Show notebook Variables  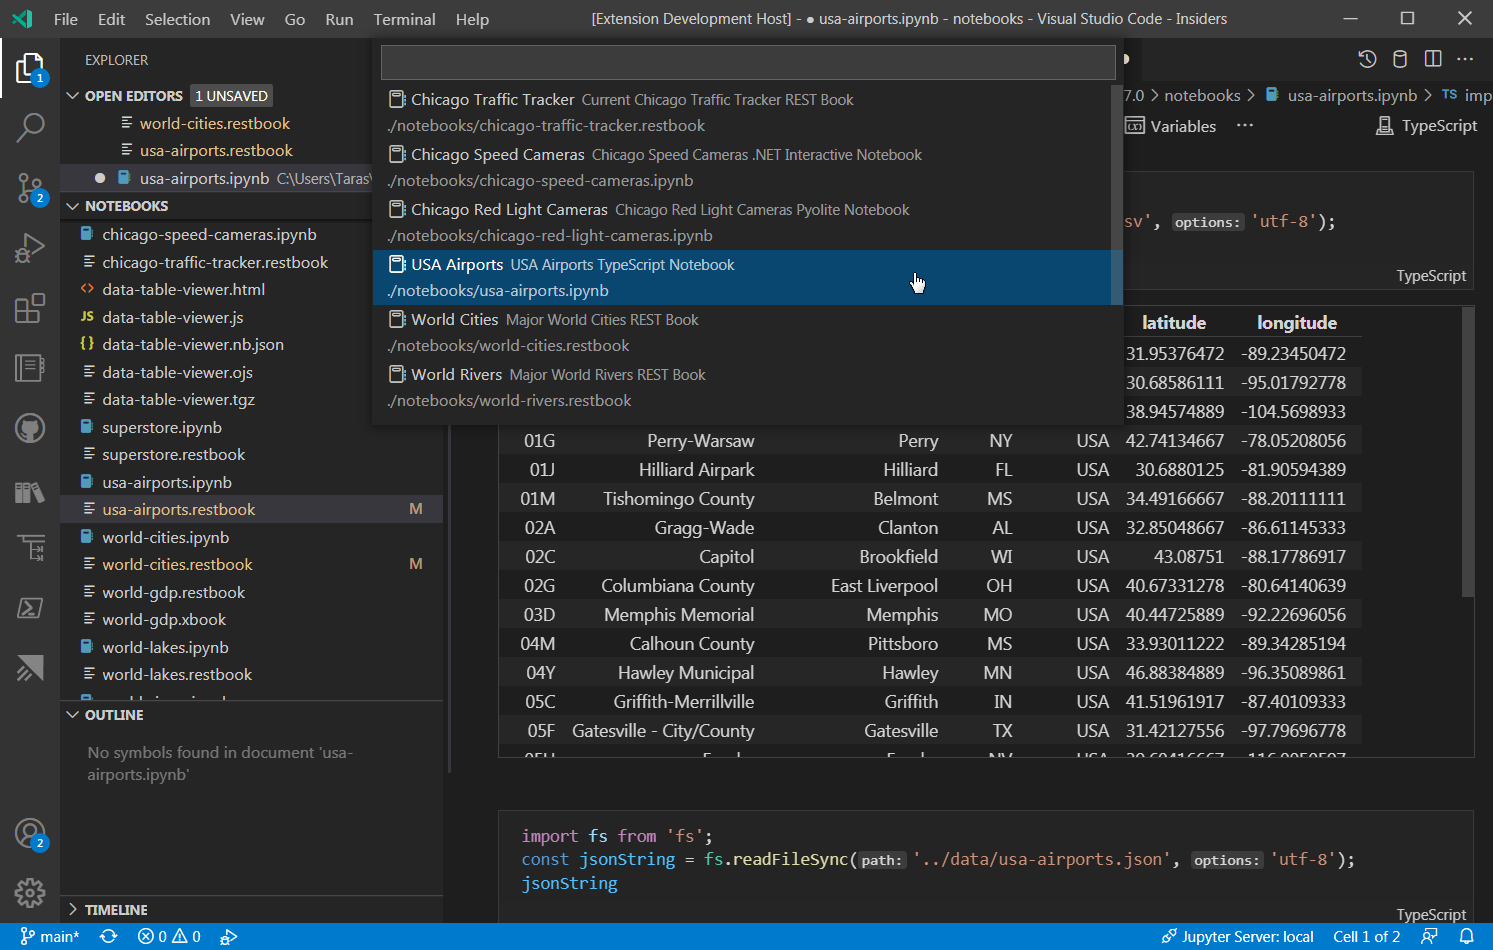click(1171, 126)
